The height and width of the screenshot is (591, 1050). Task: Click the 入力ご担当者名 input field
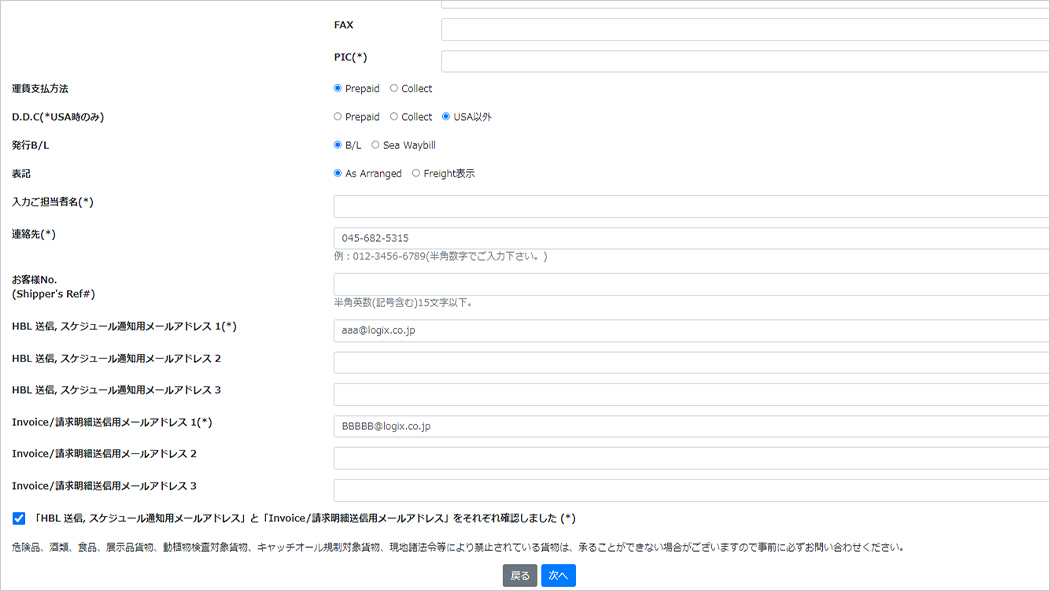pos(690,206)
